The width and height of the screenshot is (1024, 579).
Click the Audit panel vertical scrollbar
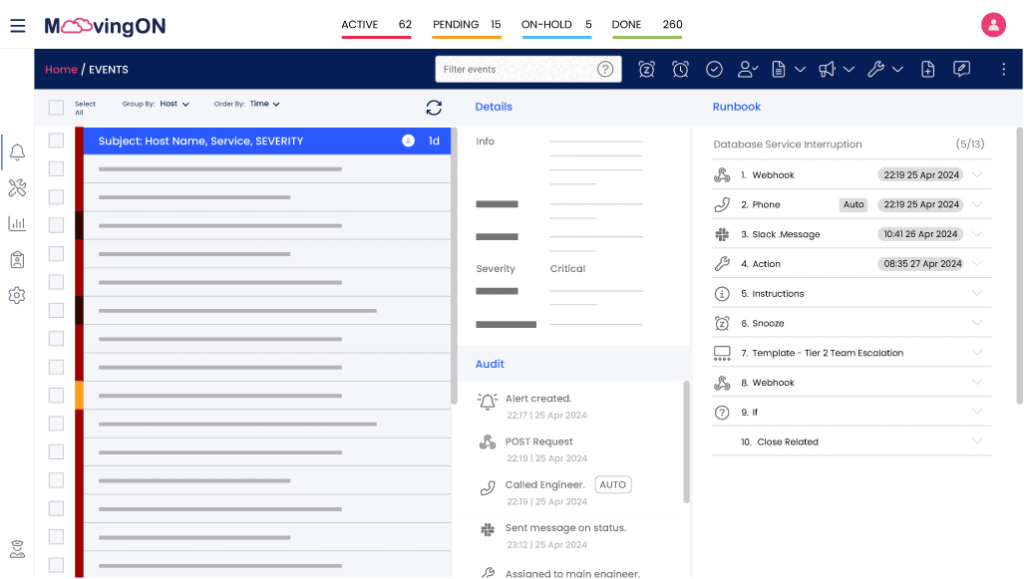click(x=686, y=442)
